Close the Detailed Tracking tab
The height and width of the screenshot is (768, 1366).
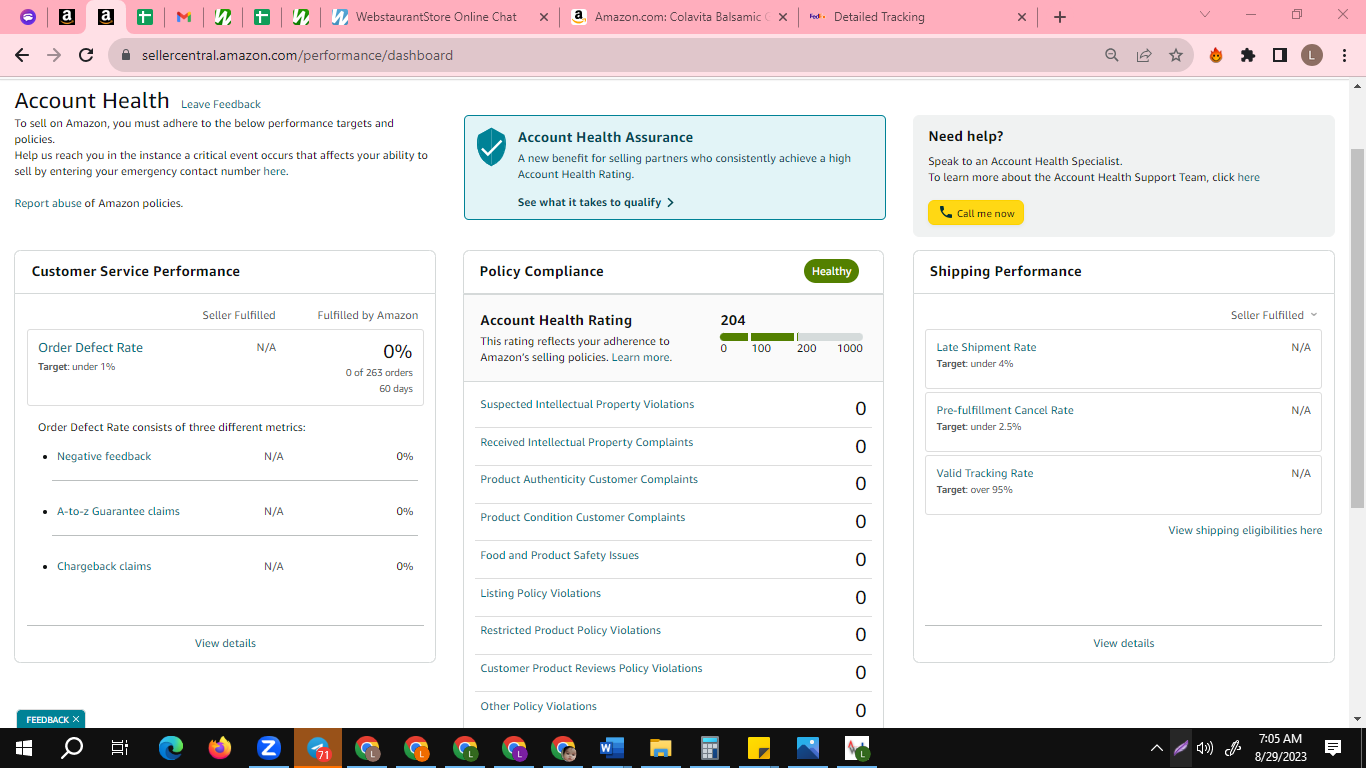[1022, 17]
